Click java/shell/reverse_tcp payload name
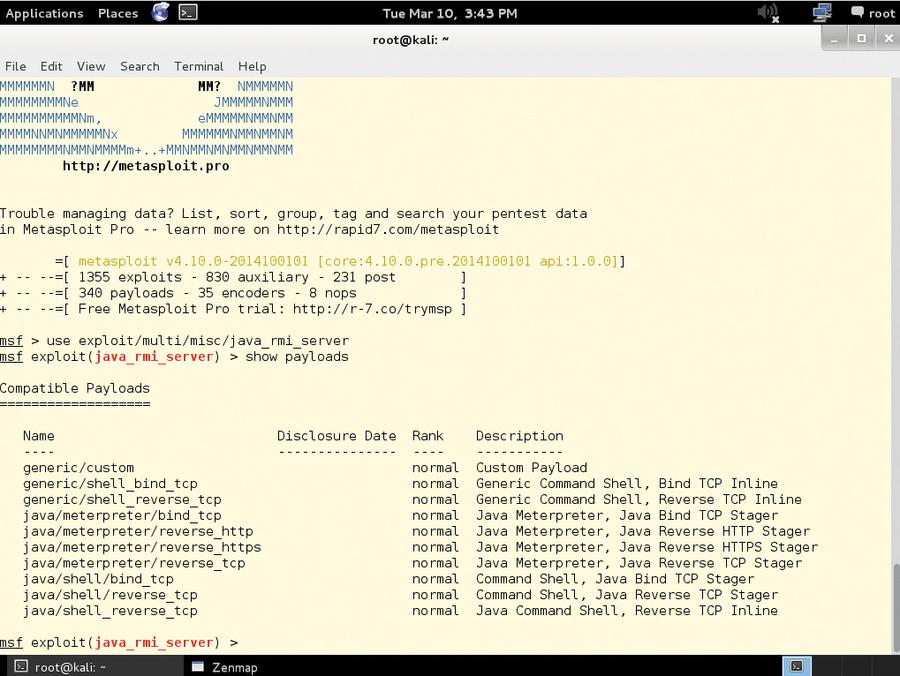 (x=110, y=595)
